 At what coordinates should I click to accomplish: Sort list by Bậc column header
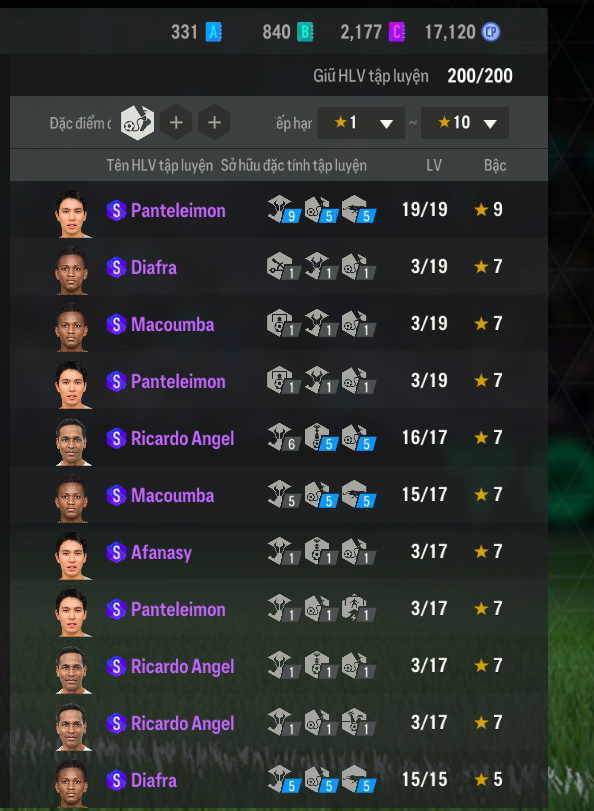point(495,166)
